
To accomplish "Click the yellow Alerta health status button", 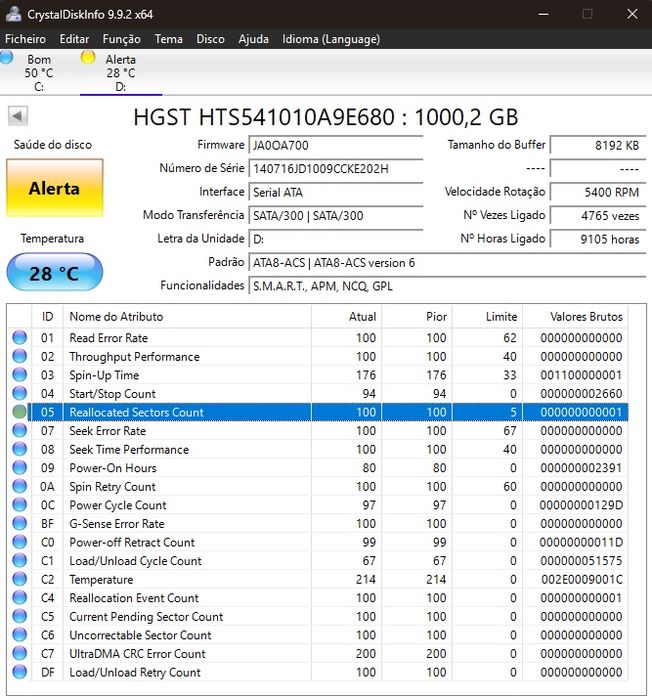I will click(54, 188).
